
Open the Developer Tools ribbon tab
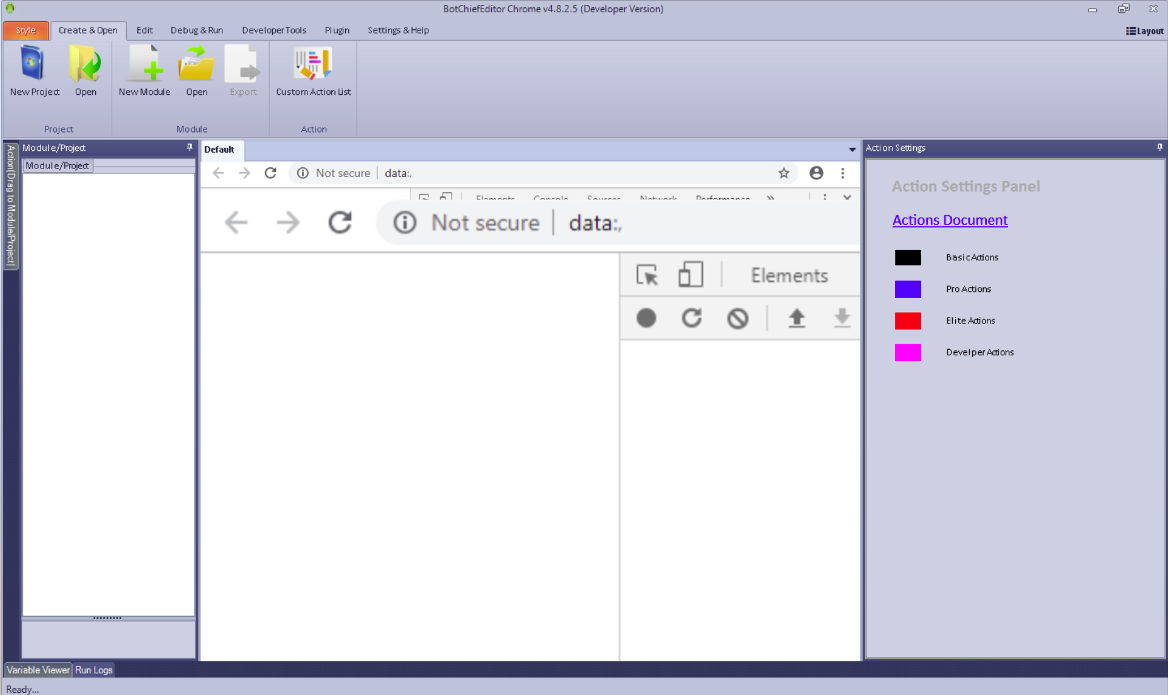274,30
